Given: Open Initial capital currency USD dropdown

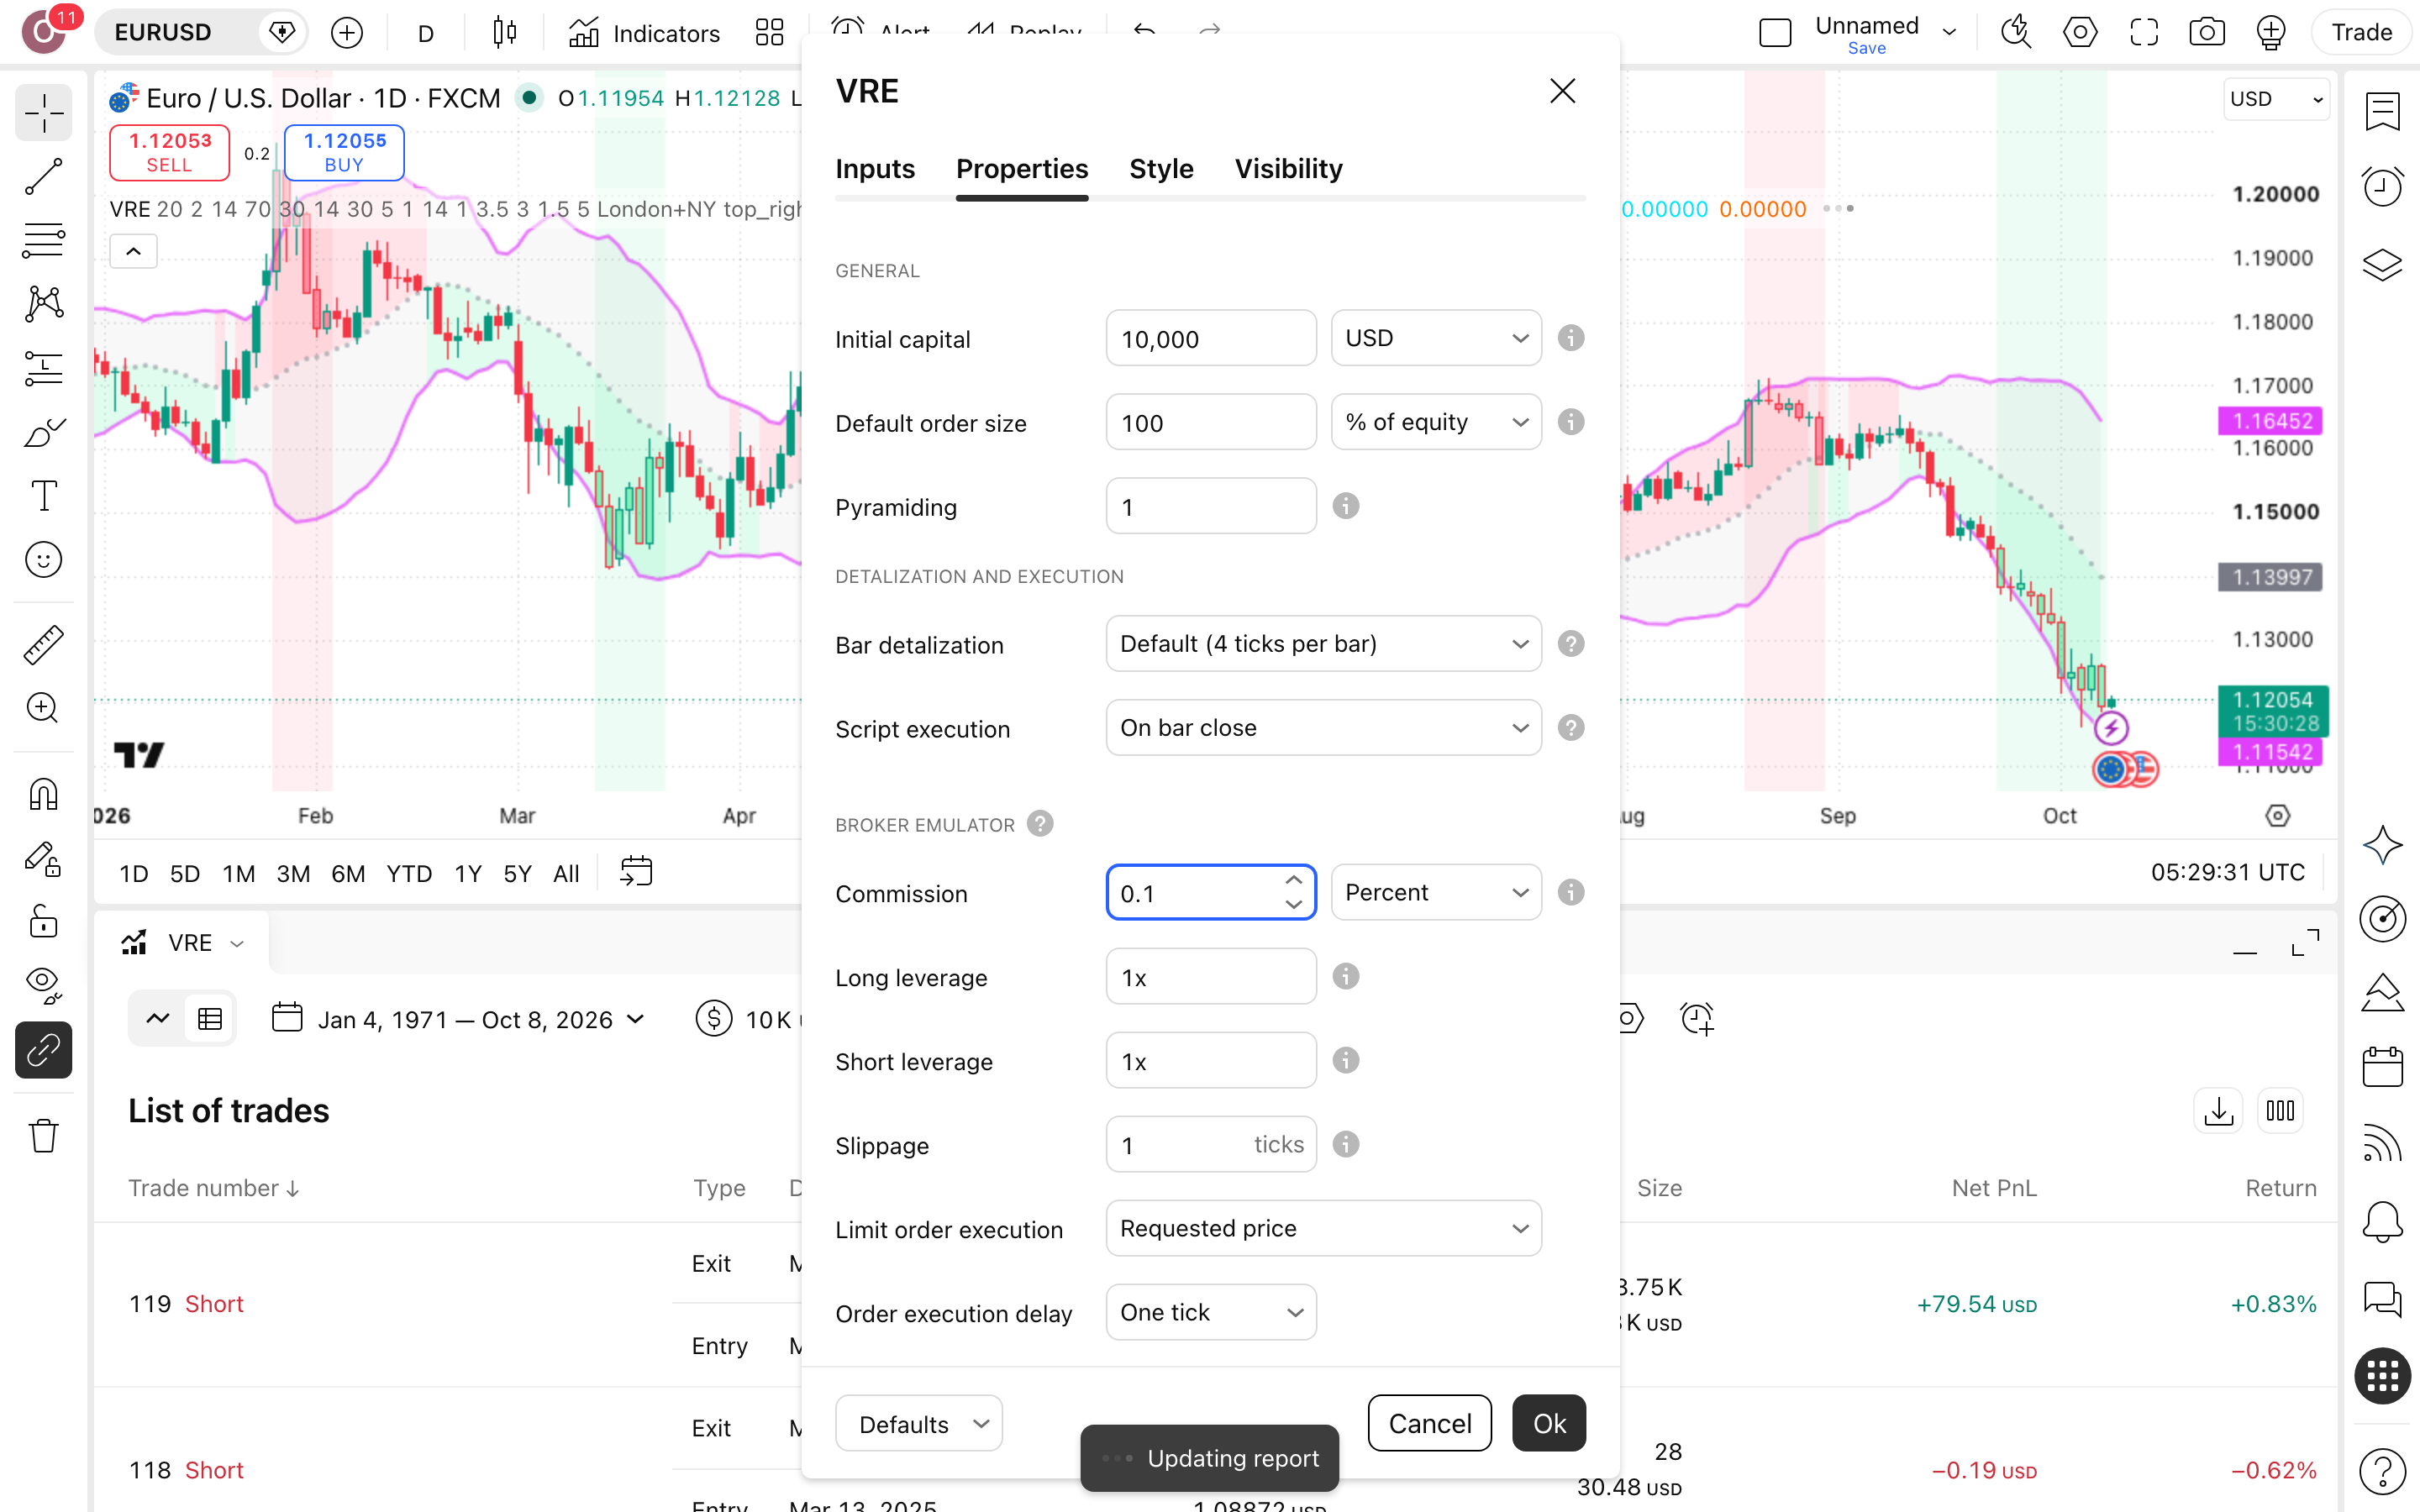Looking at the screenshot, I should 1436,338.
